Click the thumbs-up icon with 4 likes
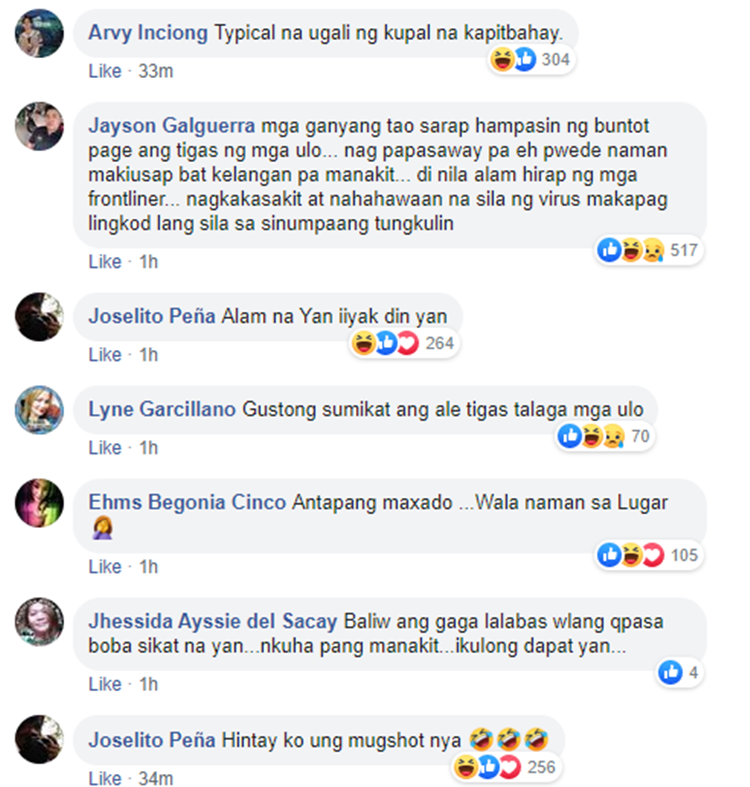 (x=670, y=673)
